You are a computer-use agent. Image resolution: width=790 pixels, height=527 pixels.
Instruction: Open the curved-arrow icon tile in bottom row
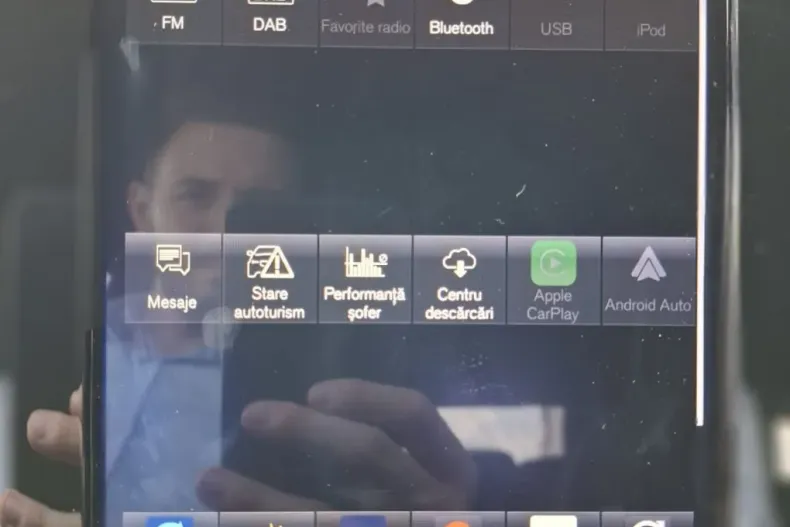click(x=647, y=521)
